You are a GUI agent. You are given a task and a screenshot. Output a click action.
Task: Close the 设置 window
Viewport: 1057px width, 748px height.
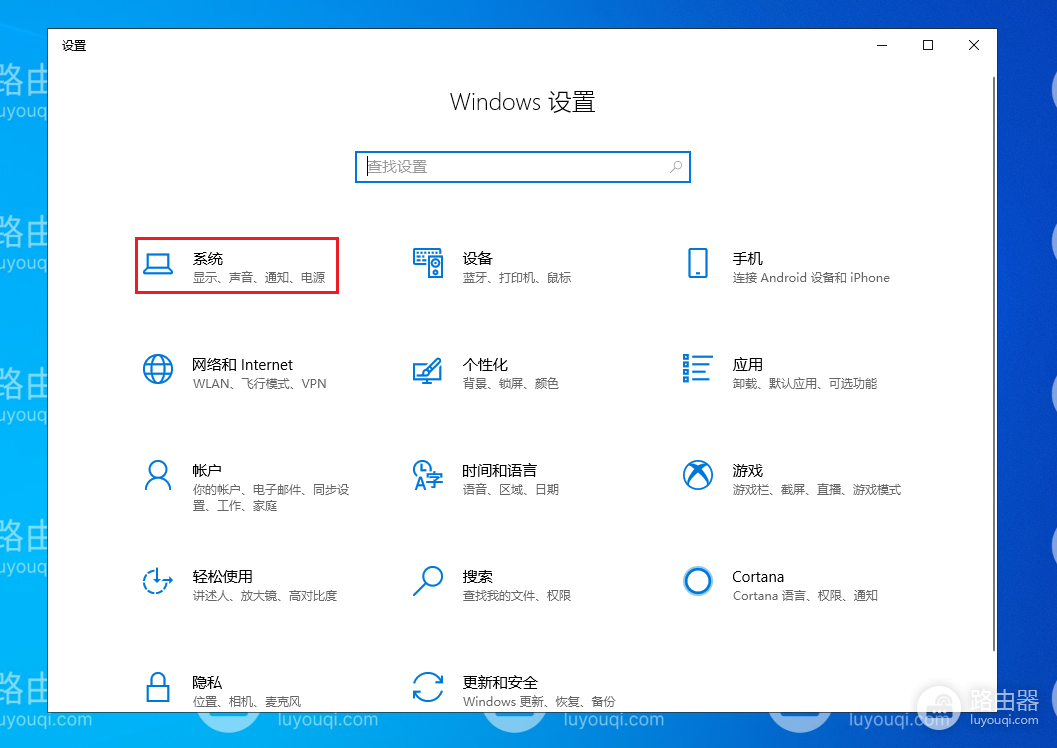(x=973, y=45)
